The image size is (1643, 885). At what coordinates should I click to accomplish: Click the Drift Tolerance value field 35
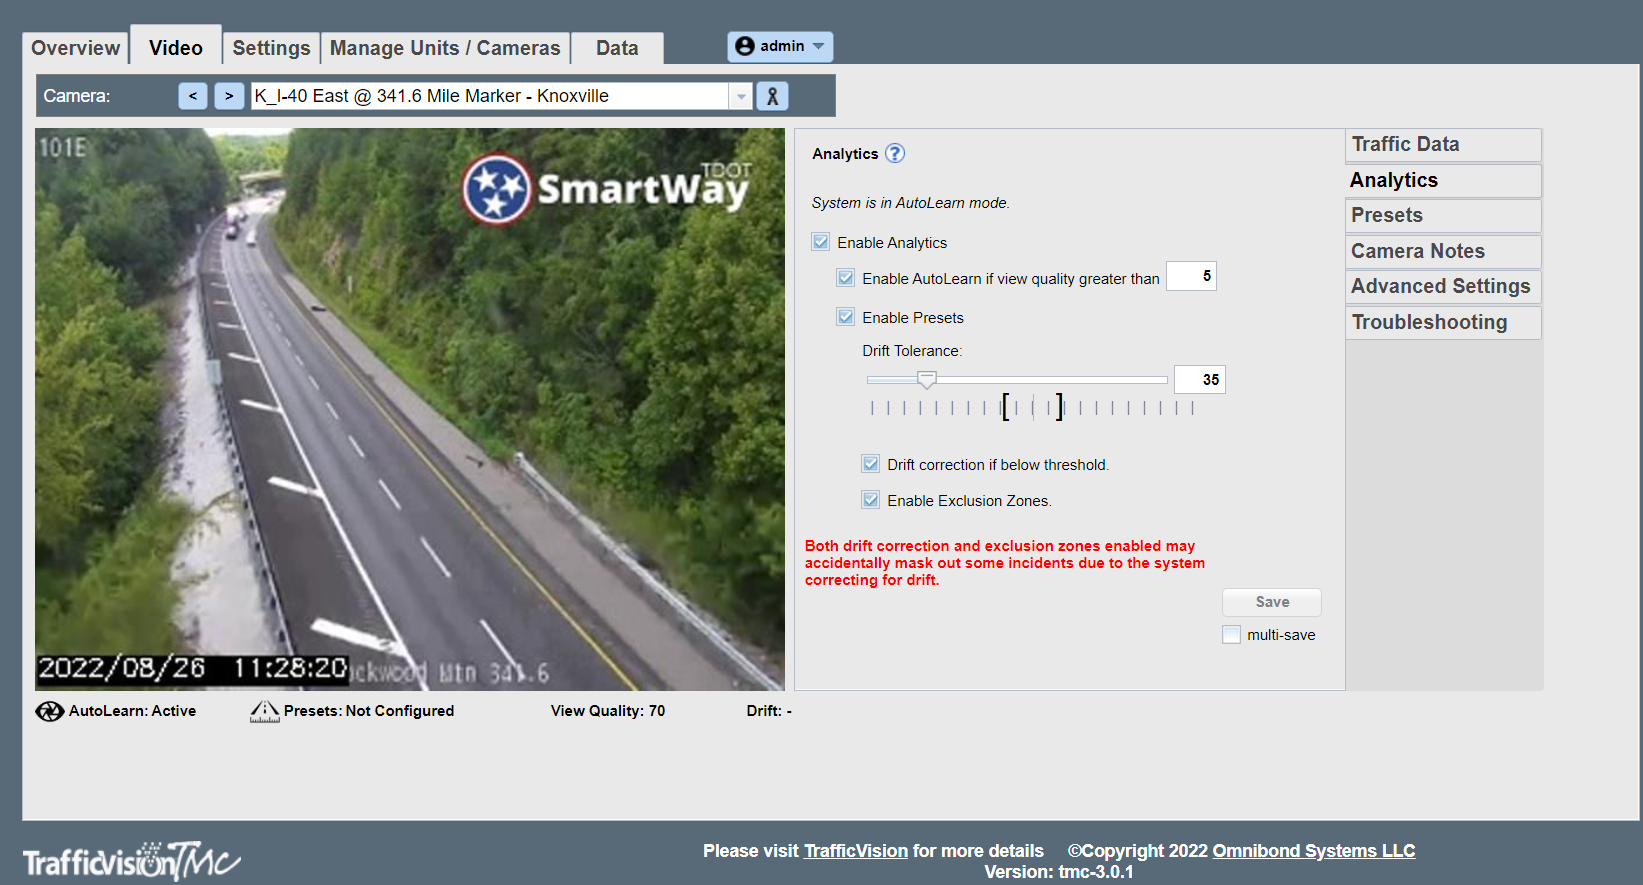pyautogui.click(x=1199, y=380)
